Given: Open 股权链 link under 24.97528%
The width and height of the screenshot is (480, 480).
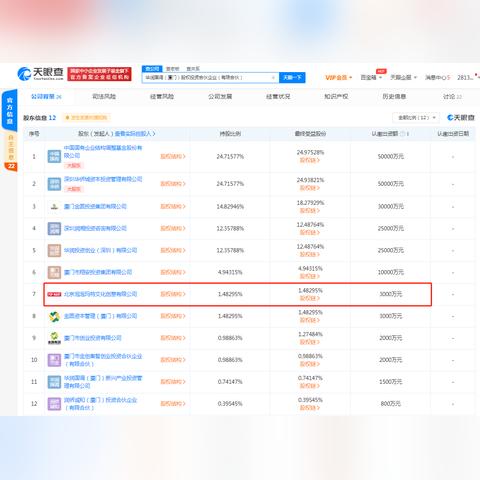Looking at the screenshot, I should 310,160.
